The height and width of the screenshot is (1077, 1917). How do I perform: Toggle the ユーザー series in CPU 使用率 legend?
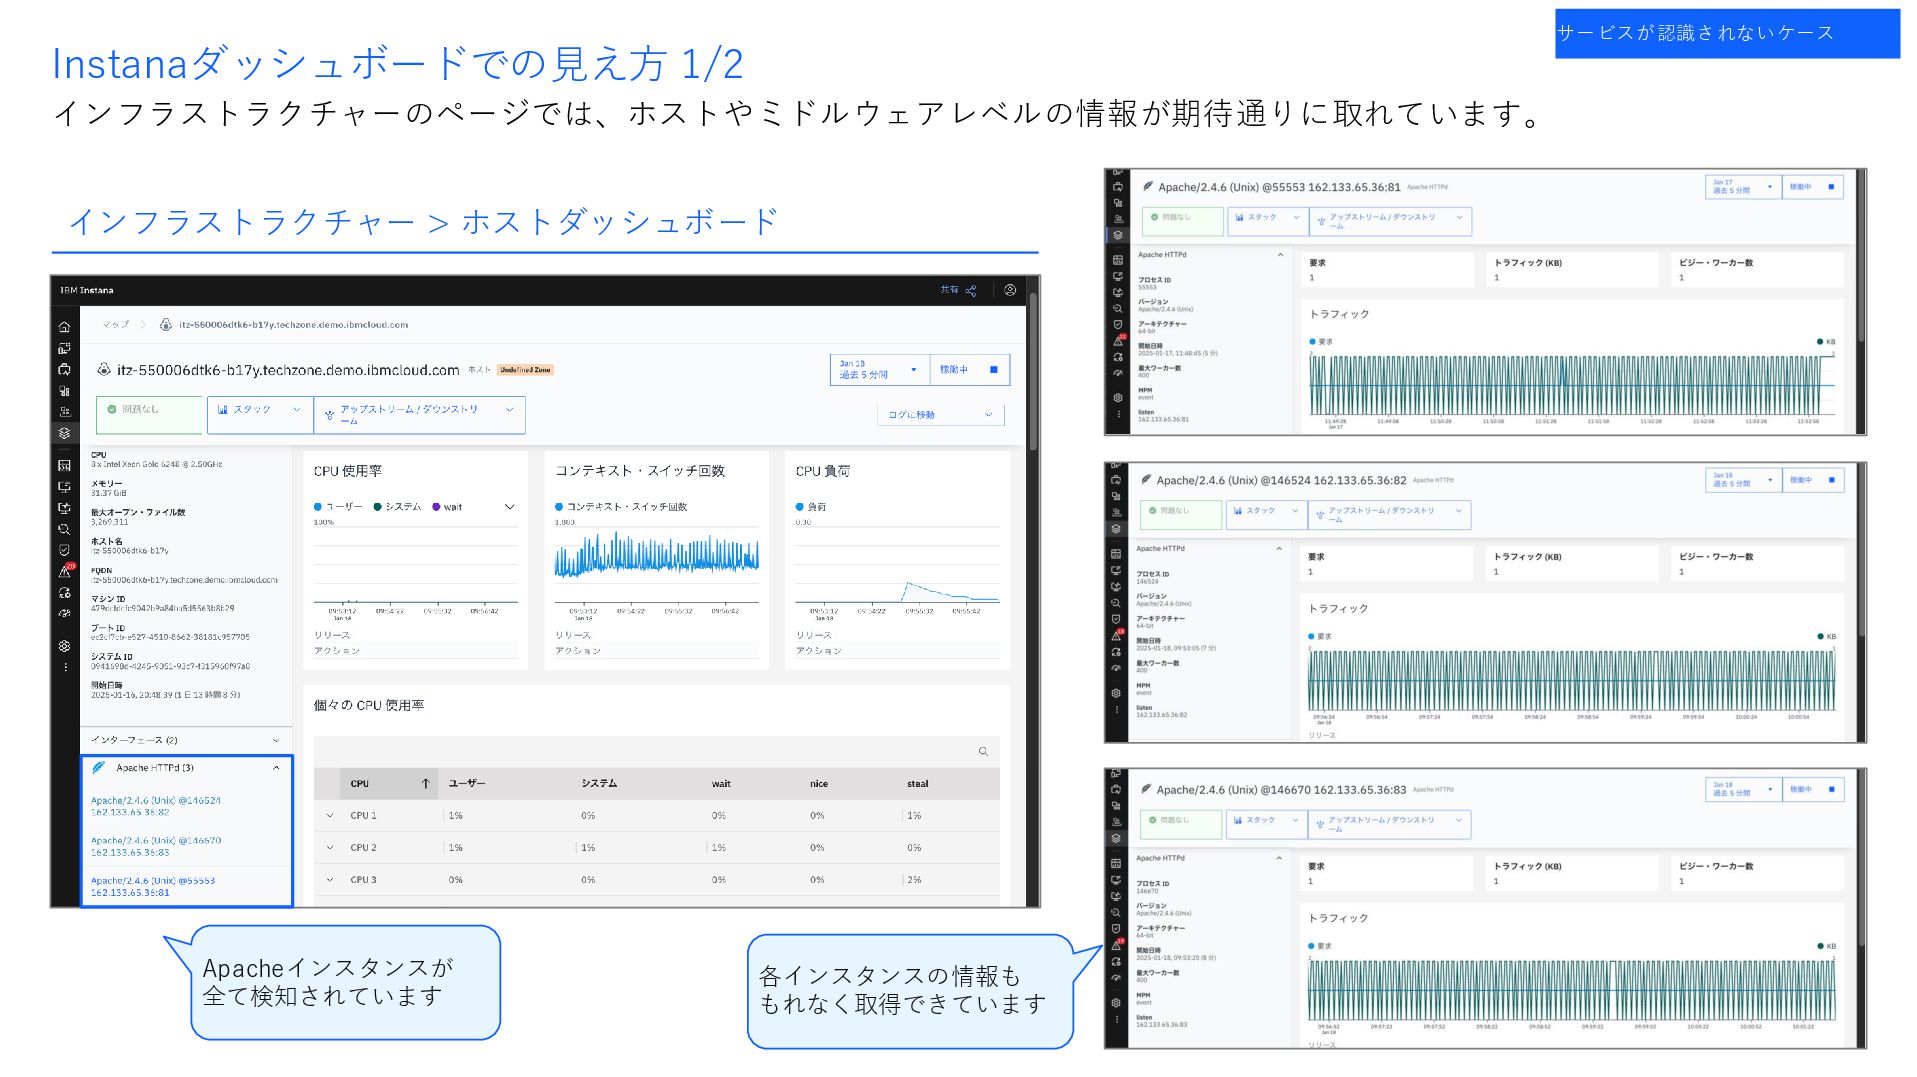pyautogui.click(x=338, y=507)
